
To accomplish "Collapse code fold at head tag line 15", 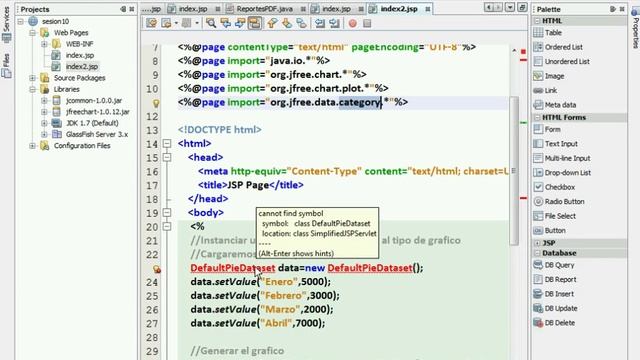I will pyautogui.click(x=167, y=158).
